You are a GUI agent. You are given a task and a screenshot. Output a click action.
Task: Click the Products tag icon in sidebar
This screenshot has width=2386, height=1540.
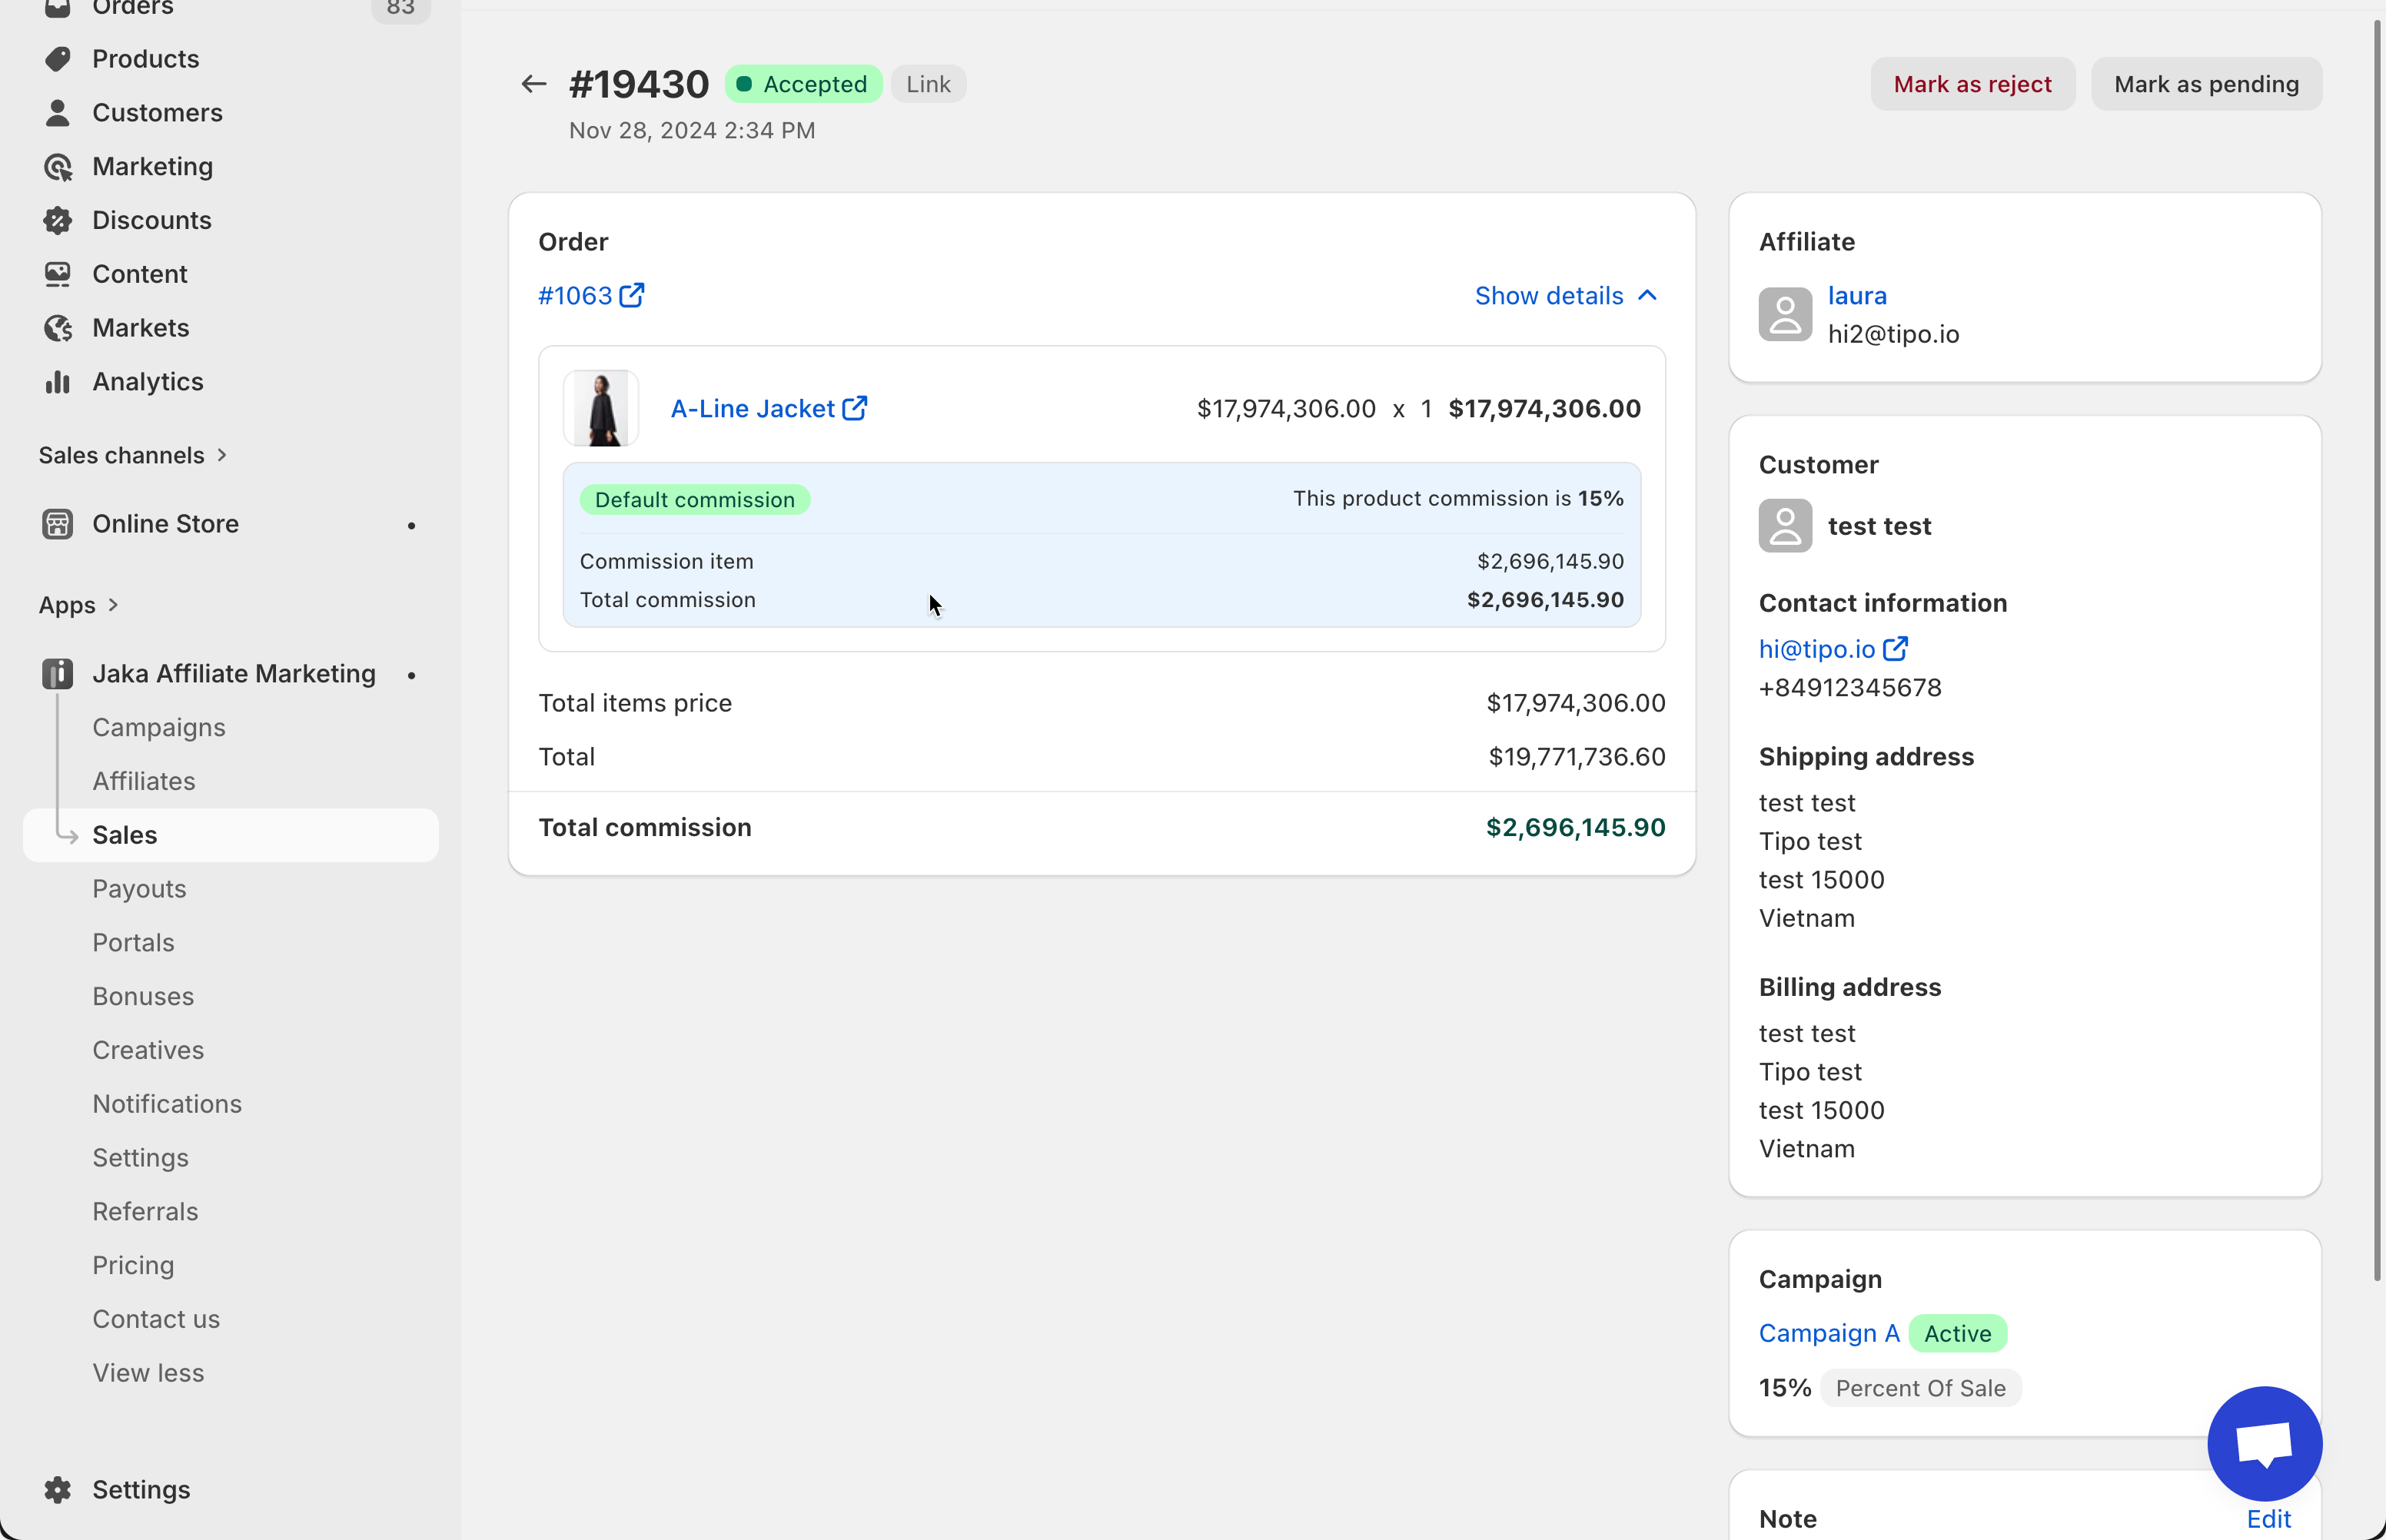click(58, 59)
